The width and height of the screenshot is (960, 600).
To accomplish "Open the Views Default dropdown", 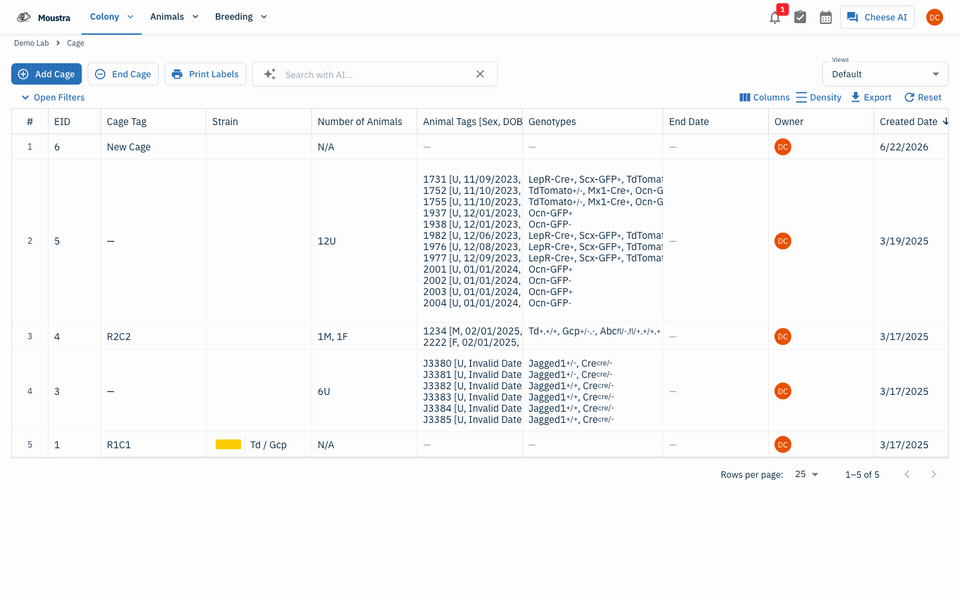I will point(885,74).
